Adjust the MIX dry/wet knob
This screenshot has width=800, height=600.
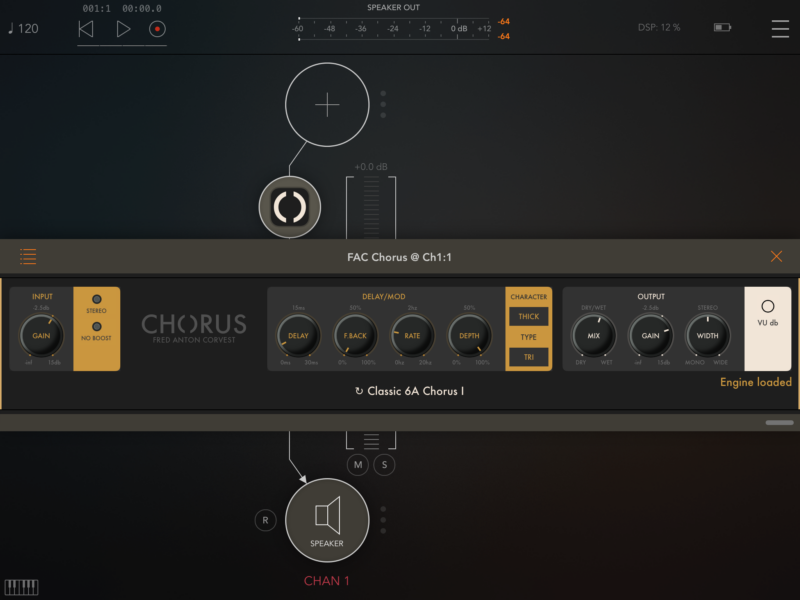pos(593,336)
